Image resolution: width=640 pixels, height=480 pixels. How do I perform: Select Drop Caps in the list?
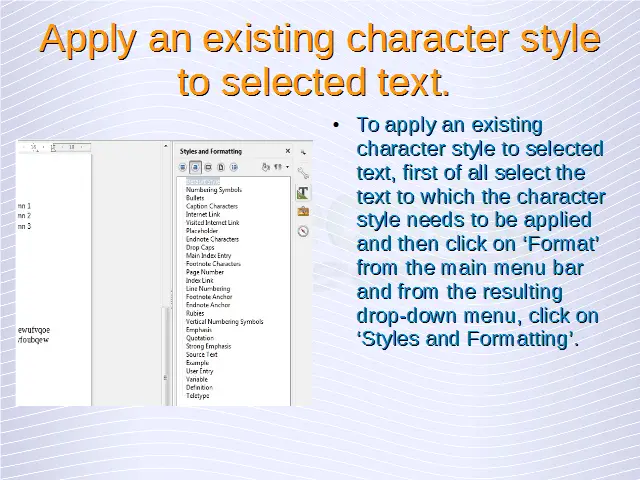(x=200, y=247)
